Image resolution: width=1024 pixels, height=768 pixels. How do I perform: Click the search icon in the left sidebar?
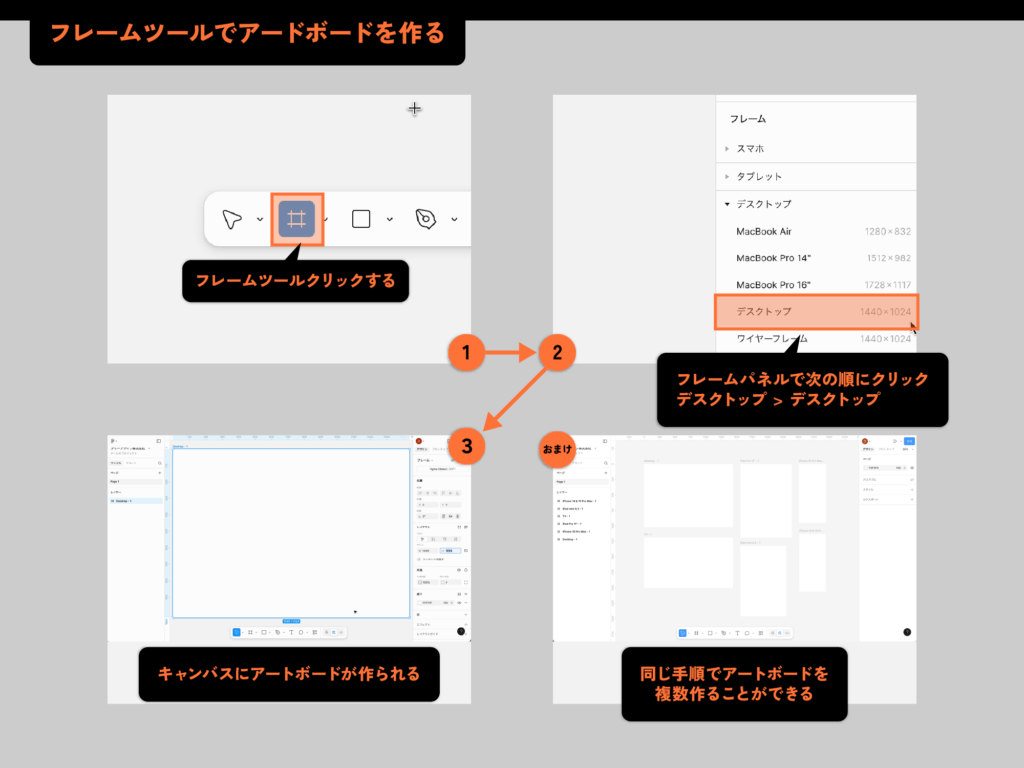coord(159,463)
